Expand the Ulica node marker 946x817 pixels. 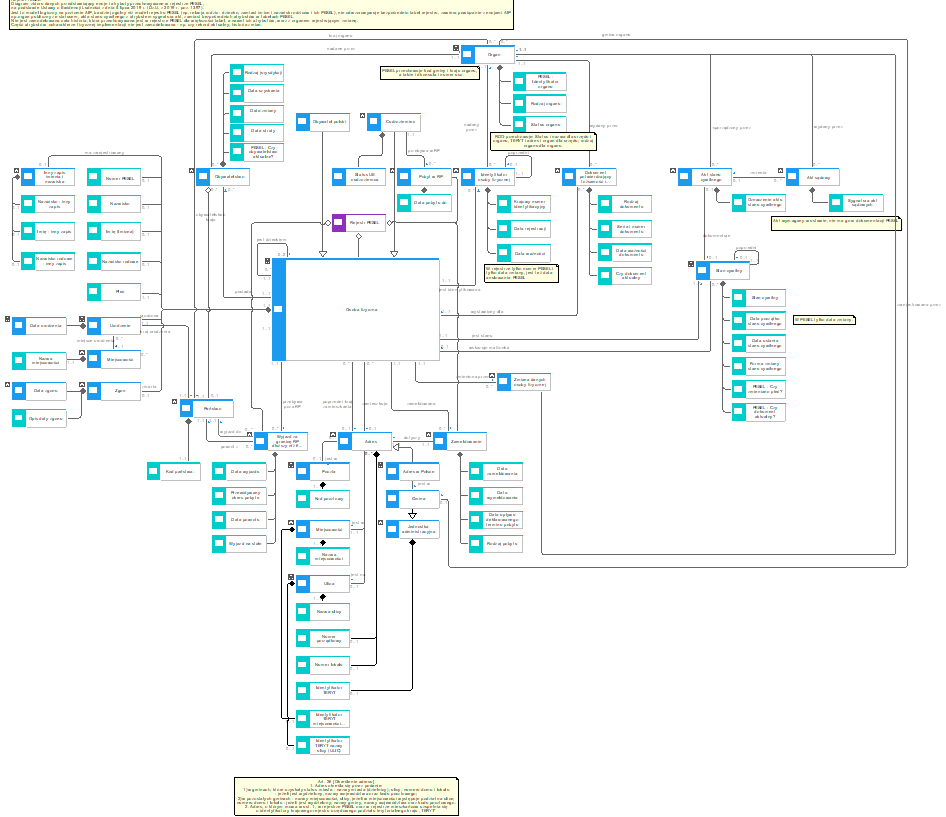point(291,577)
